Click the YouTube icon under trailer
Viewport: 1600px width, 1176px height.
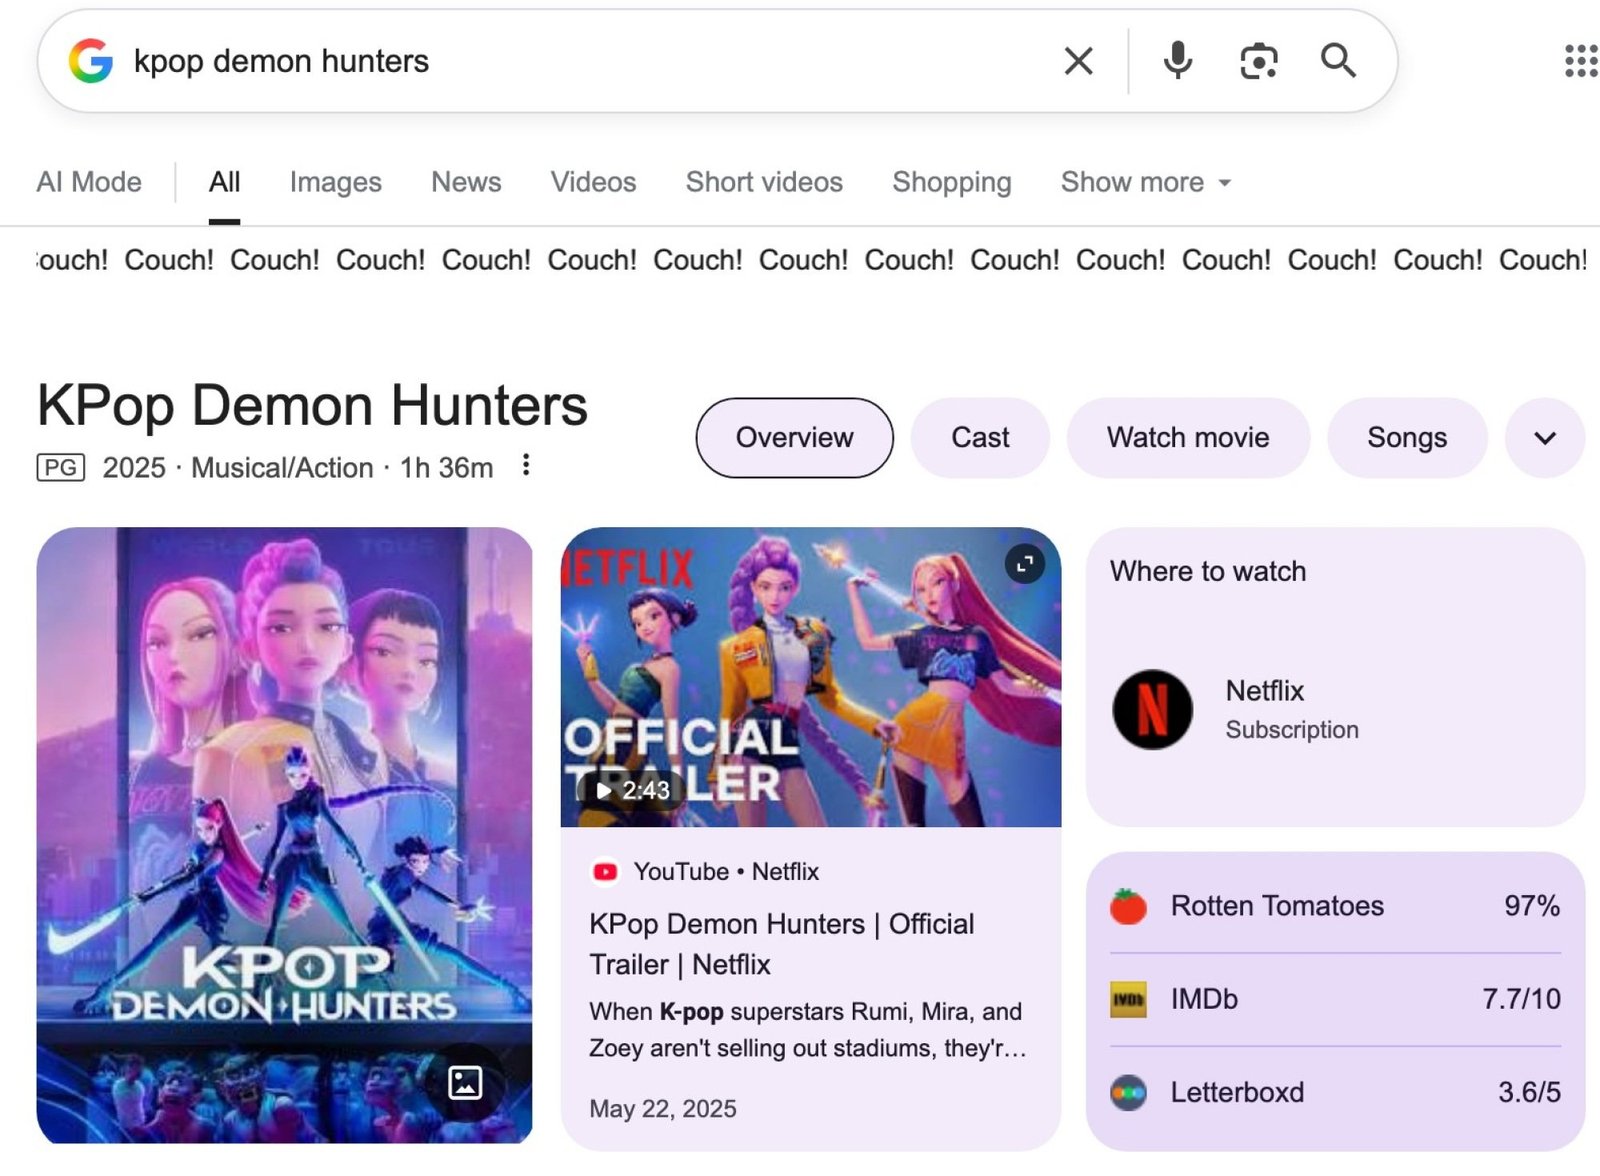[605, 872]
